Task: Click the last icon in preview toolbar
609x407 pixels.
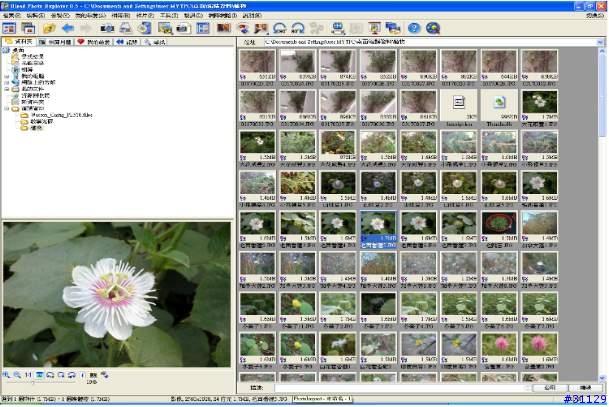Action: coord(105,375)
